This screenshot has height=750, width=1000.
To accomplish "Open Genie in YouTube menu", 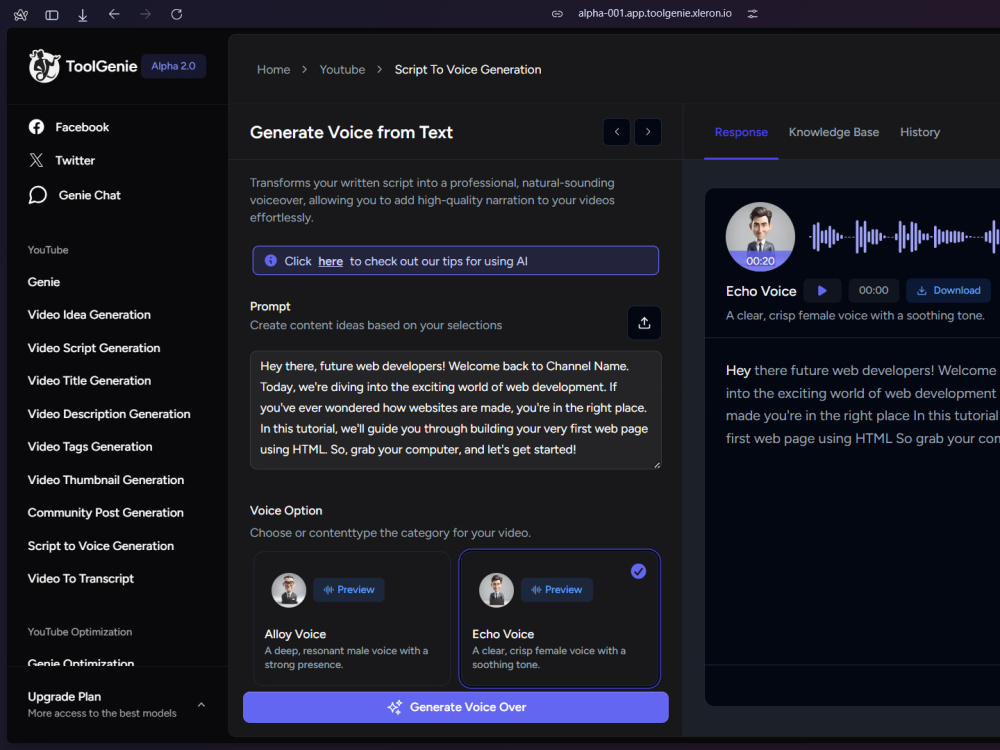I will [44, 282].
